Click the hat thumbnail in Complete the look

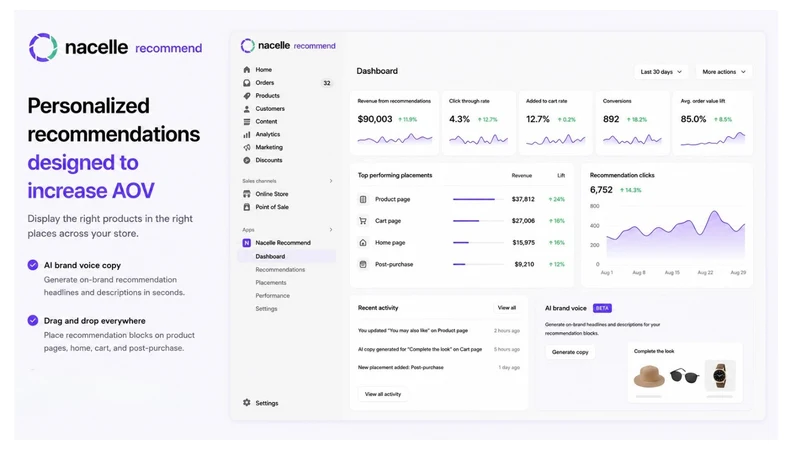(649, 377)
